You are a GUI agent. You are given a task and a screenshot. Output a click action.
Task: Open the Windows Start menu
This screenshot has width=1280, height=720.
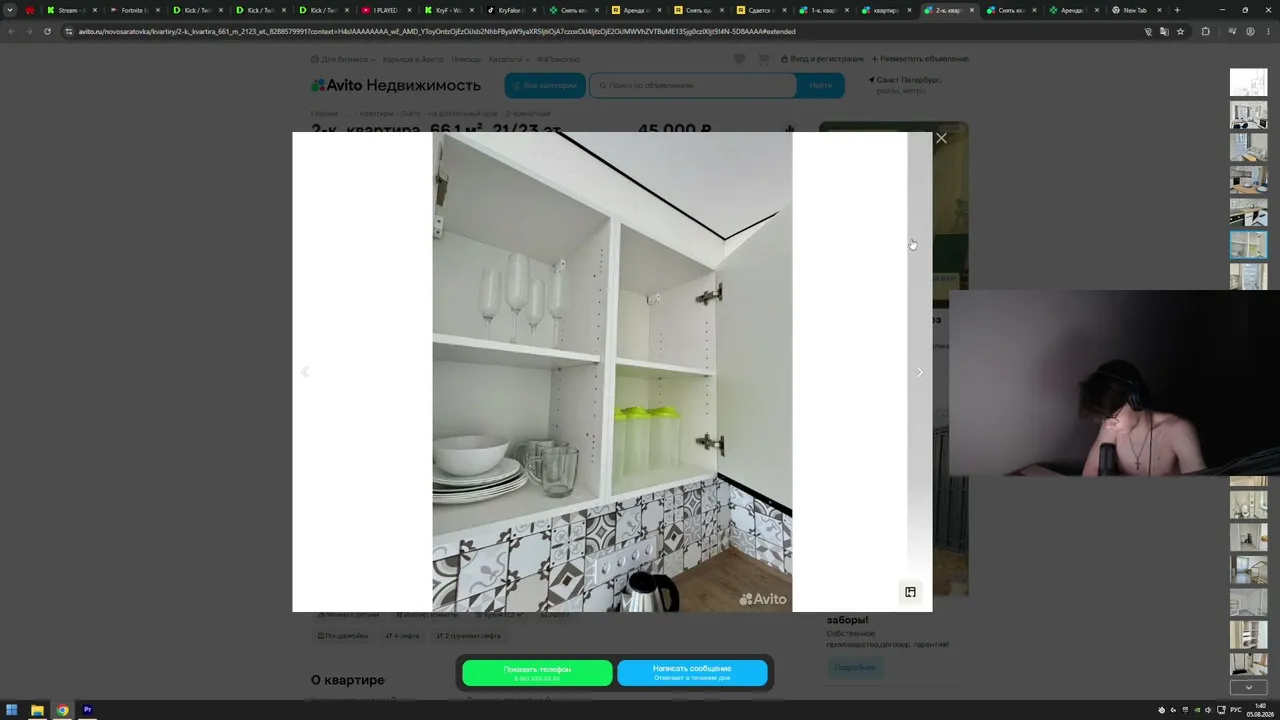tap(12, 710)
